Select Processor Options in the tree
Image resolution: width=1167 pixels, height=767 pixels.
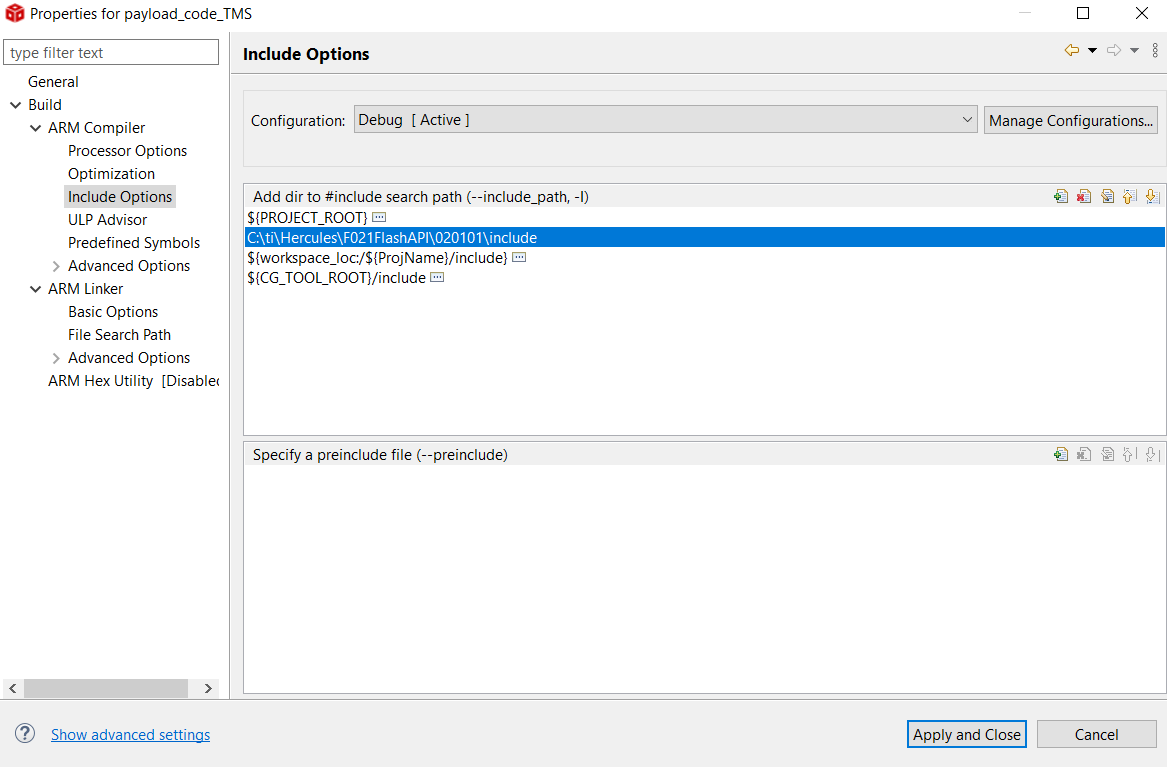click(127, 151)
